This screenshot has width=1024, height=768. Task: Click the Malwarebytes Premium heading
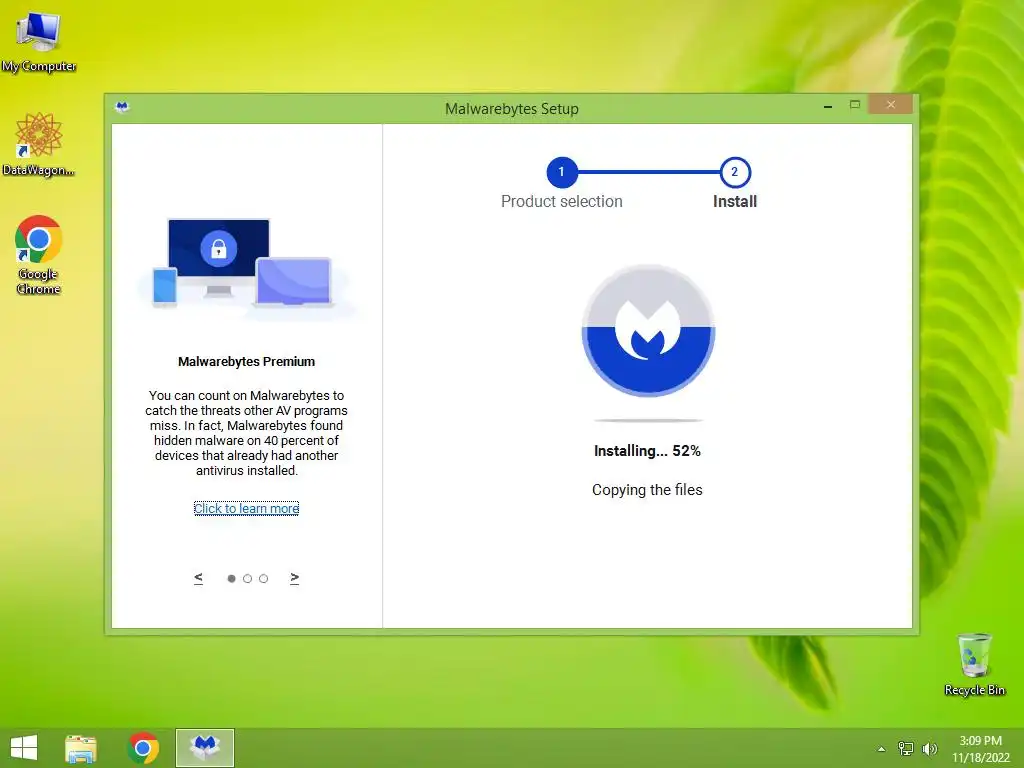tap(246, 361)
